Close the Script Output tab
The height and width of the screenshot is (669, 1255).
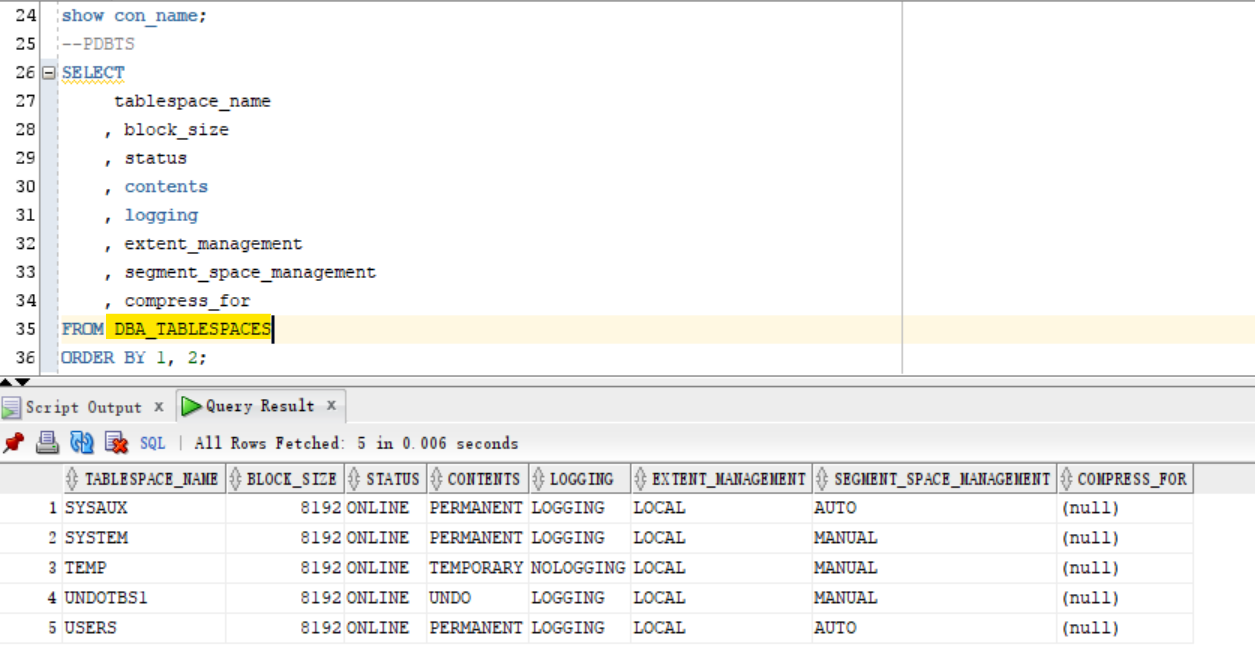158,407
